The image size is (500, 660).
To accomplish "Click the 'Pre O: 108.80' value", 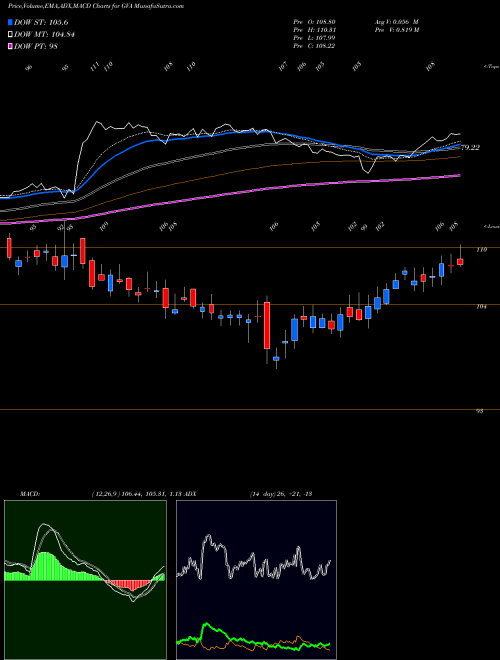I will pyautogui.click(x=314, y=21).
